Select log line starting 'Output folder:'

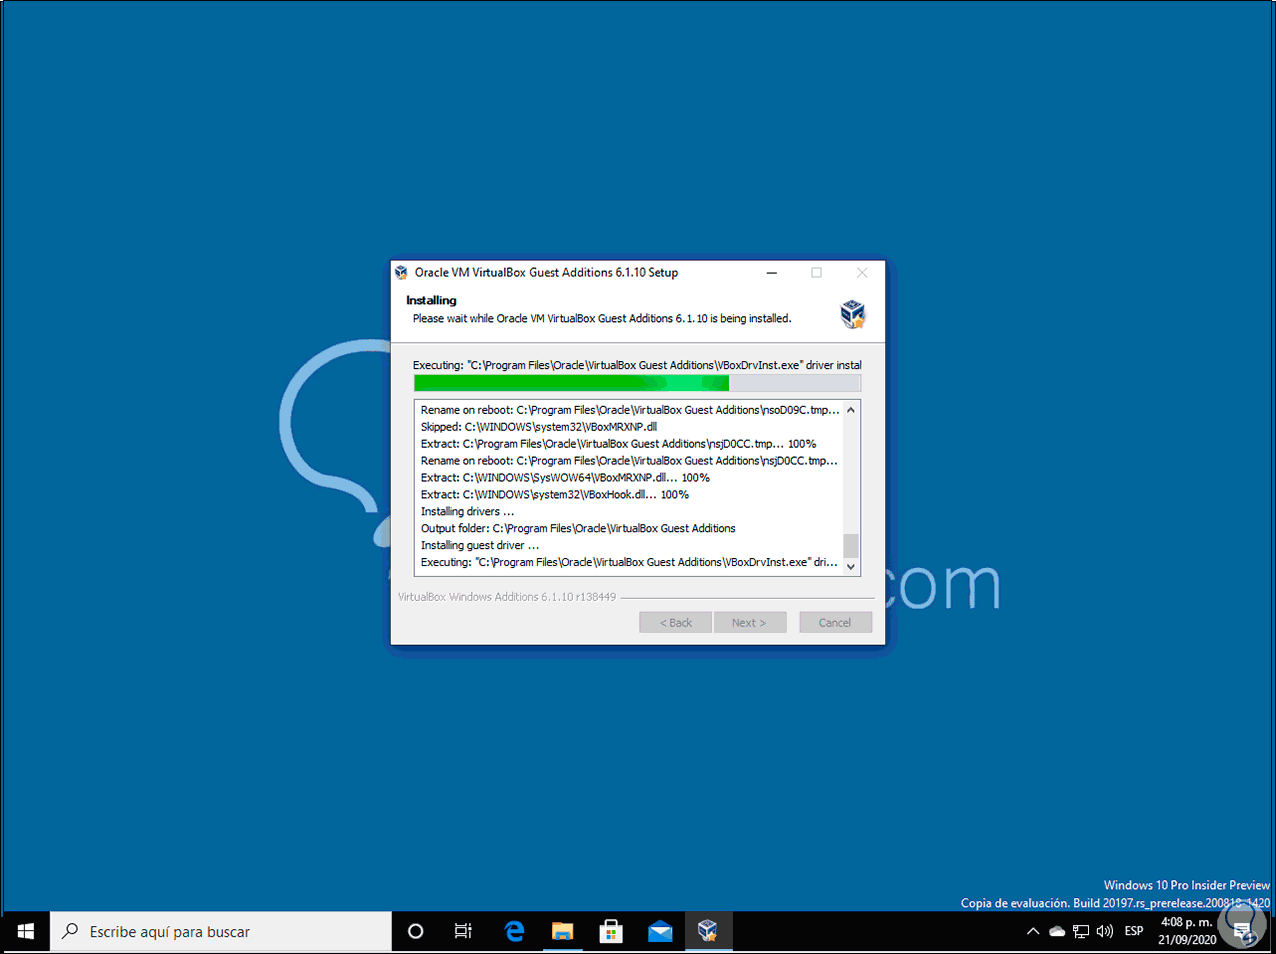(x=578, y=528)
